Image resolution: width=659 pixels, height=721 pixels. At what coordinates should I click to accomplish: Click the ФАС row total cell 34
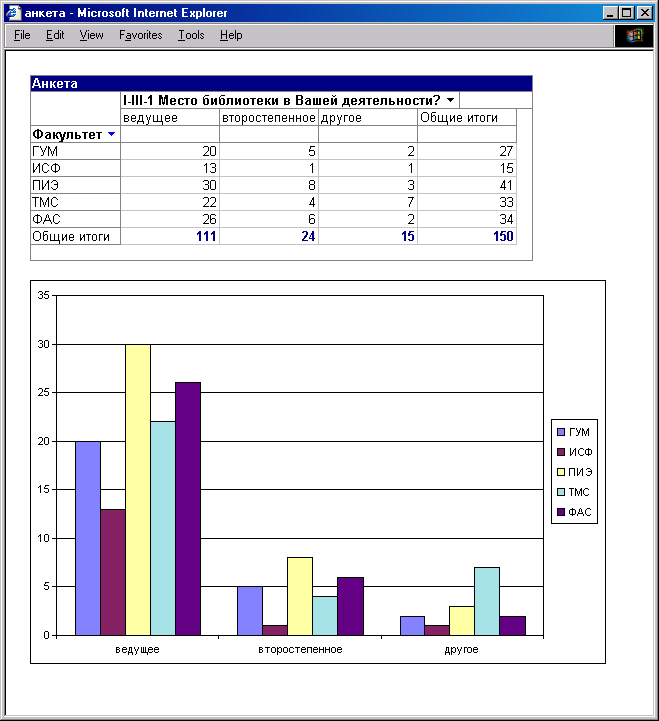[x=467, y=219]
